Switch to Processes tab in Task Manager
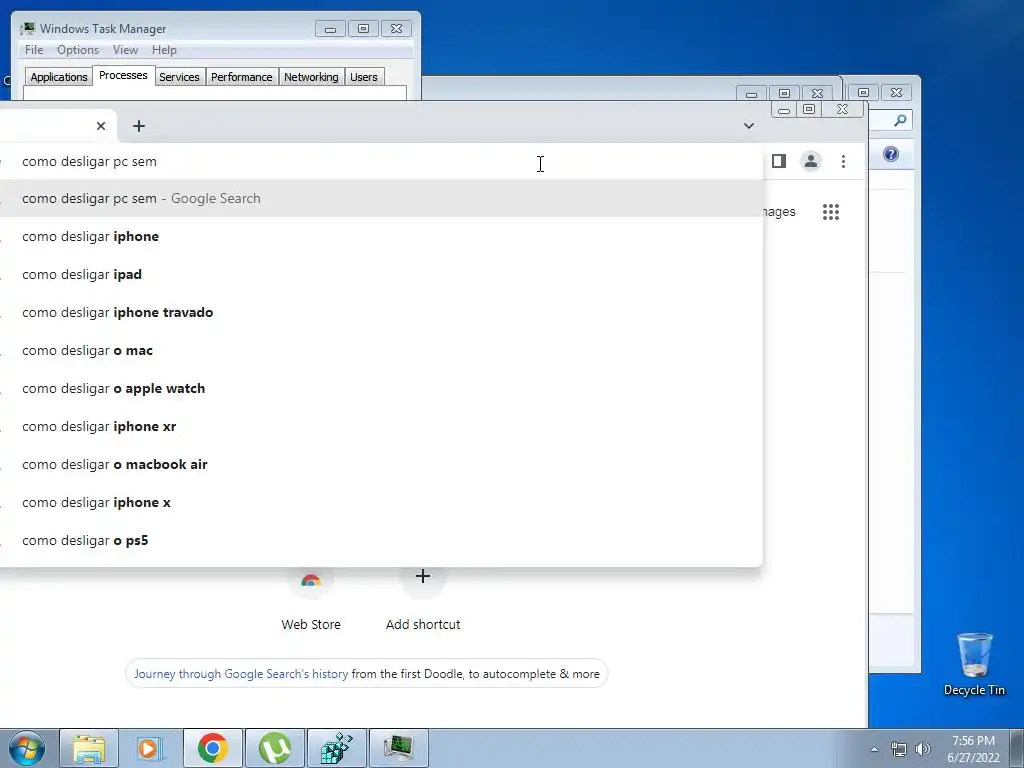The width and height of the screenshot is (1024, 768). point(123,75)
